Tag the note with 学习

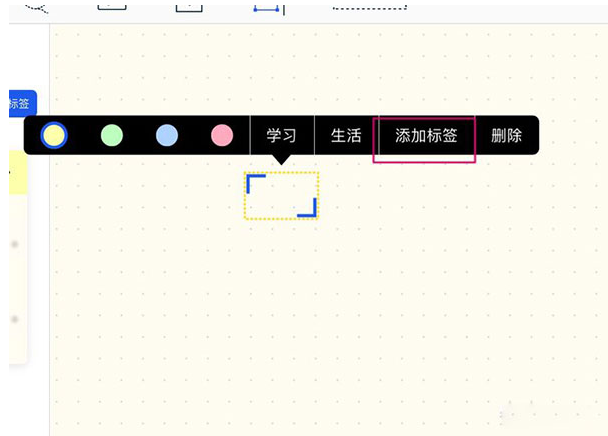pos(282,135)
